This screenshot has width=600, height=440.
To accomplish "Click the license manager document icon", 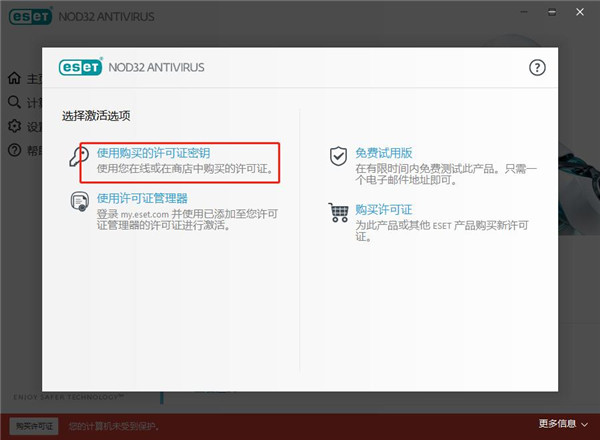I will (80, 201).
